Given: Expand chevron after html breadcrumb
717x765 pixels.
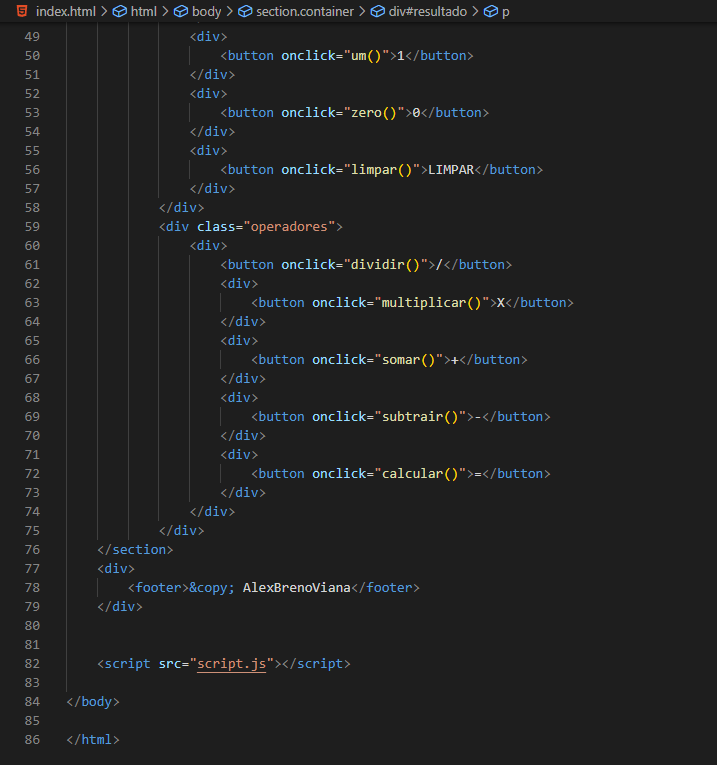Looking at the screenshot, I should pyautogui.click(x=165, y=11).
